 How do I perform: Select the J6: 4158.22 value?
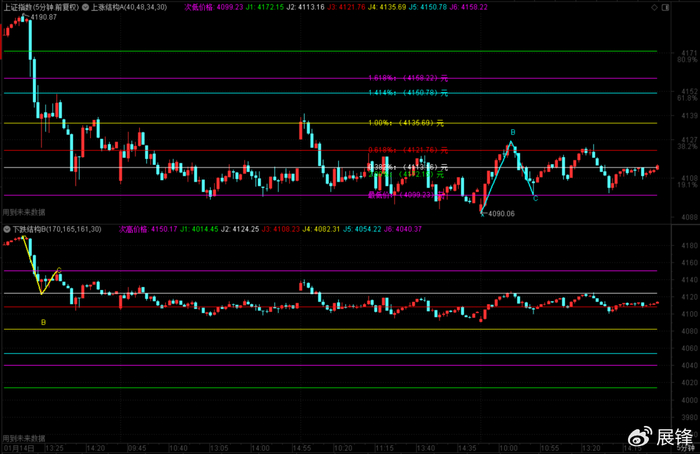pyautogui.click(x=468, y=7)
